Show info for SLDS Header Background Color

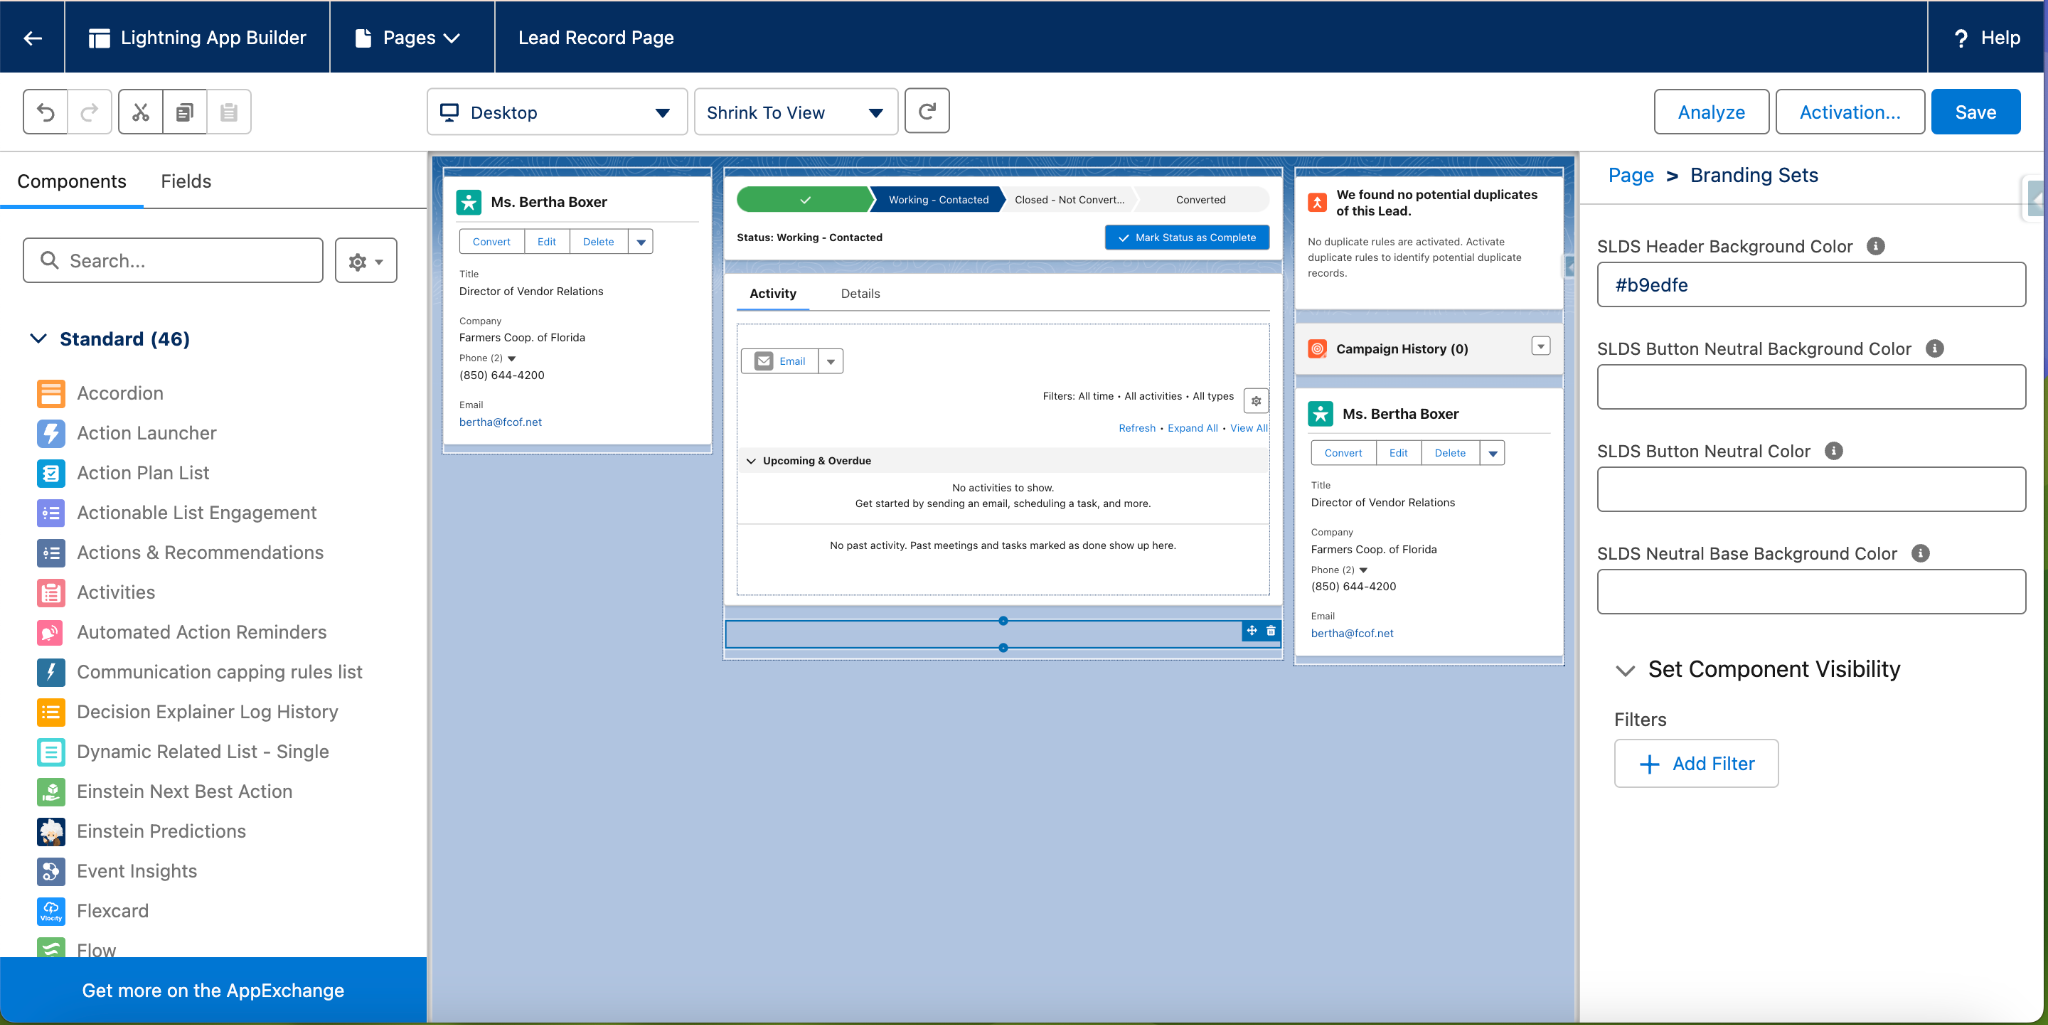[1876, 246]
